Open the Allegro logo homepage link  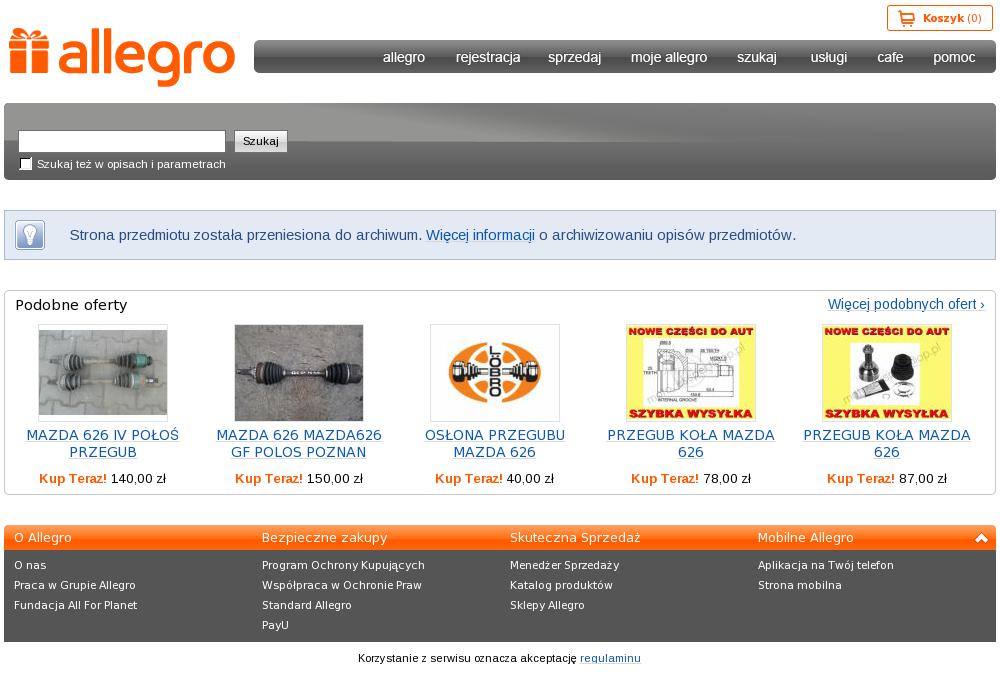coord(122,57)
